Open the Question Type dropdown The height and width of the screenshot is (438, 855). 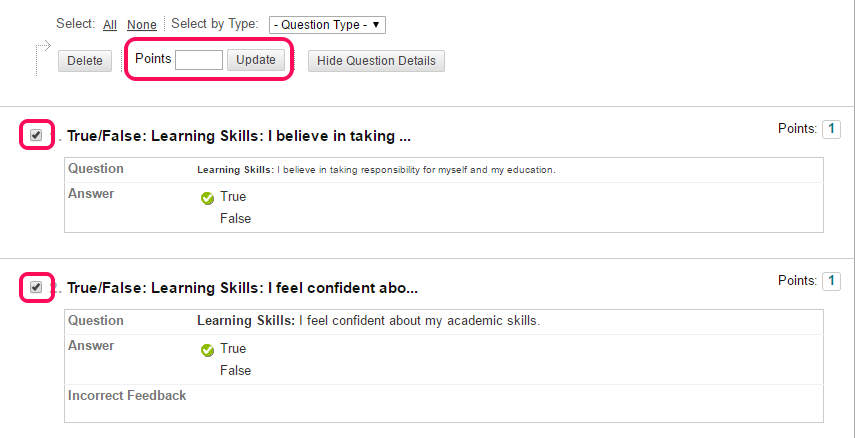(x=327, y=25)
